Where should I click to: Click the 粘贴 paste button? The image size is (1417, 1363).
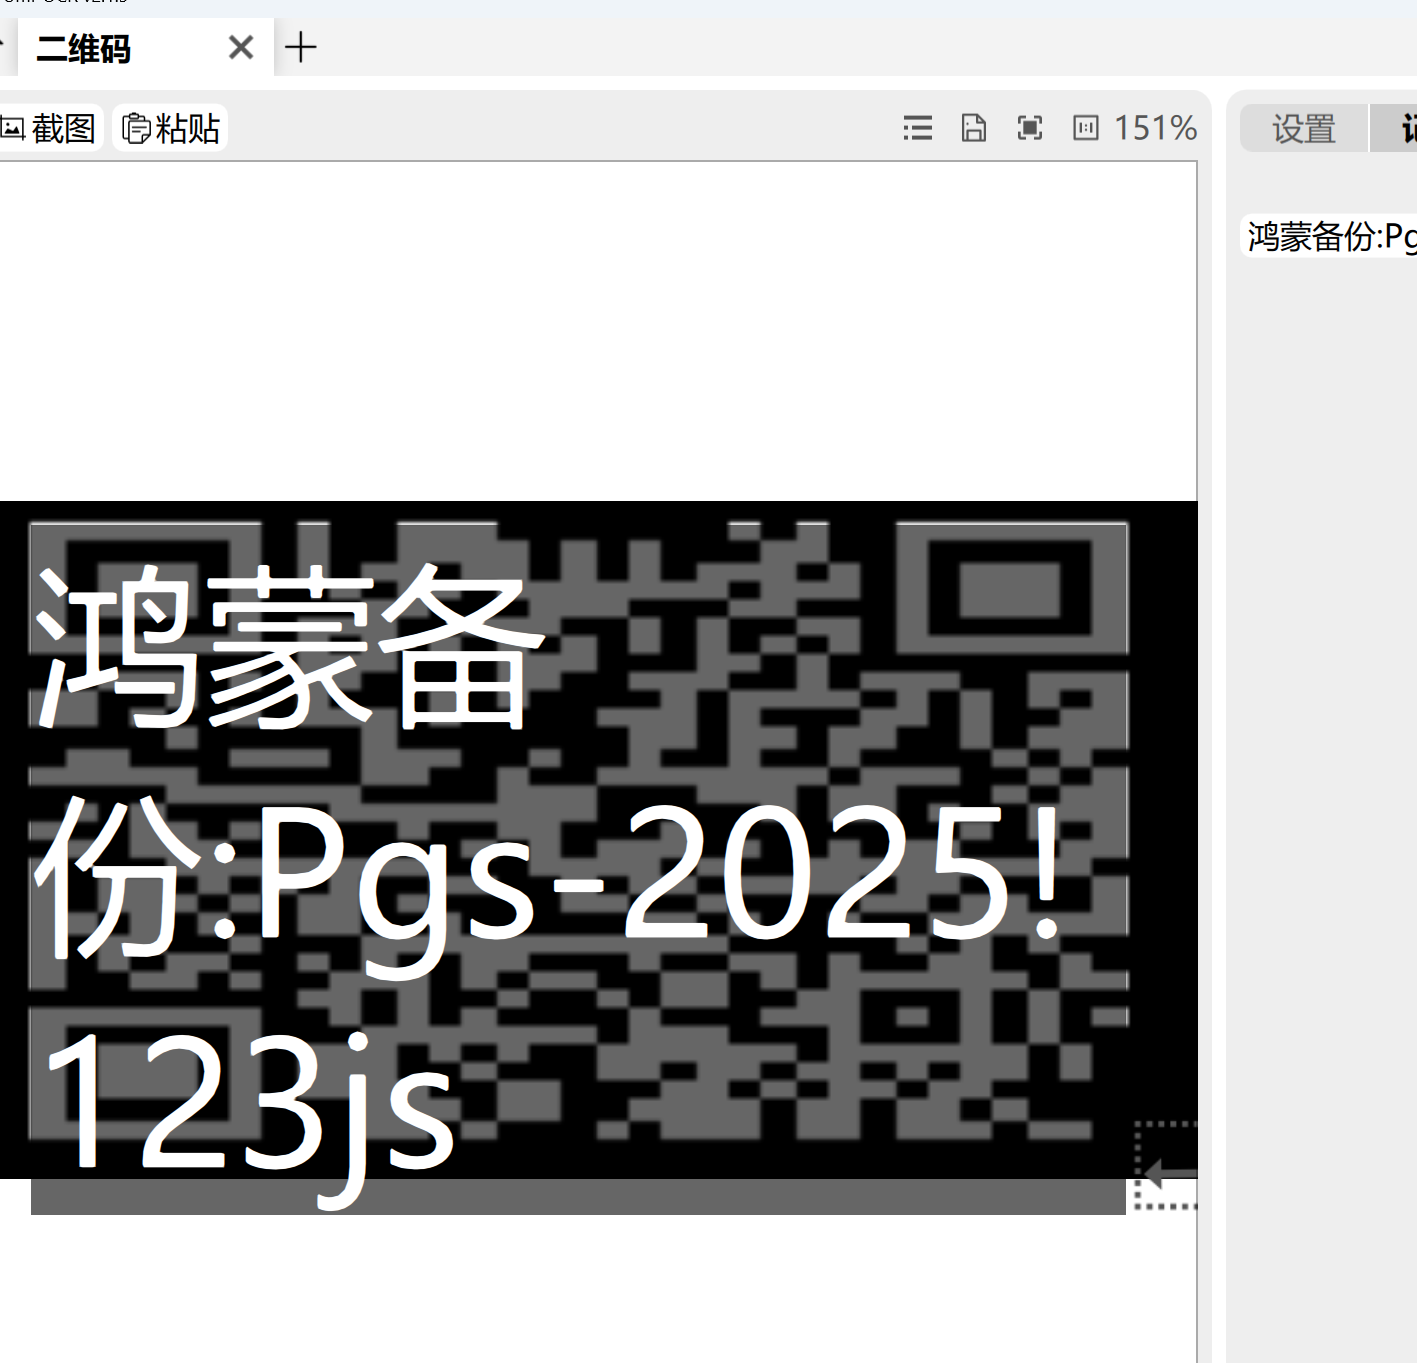coord(171,128)
